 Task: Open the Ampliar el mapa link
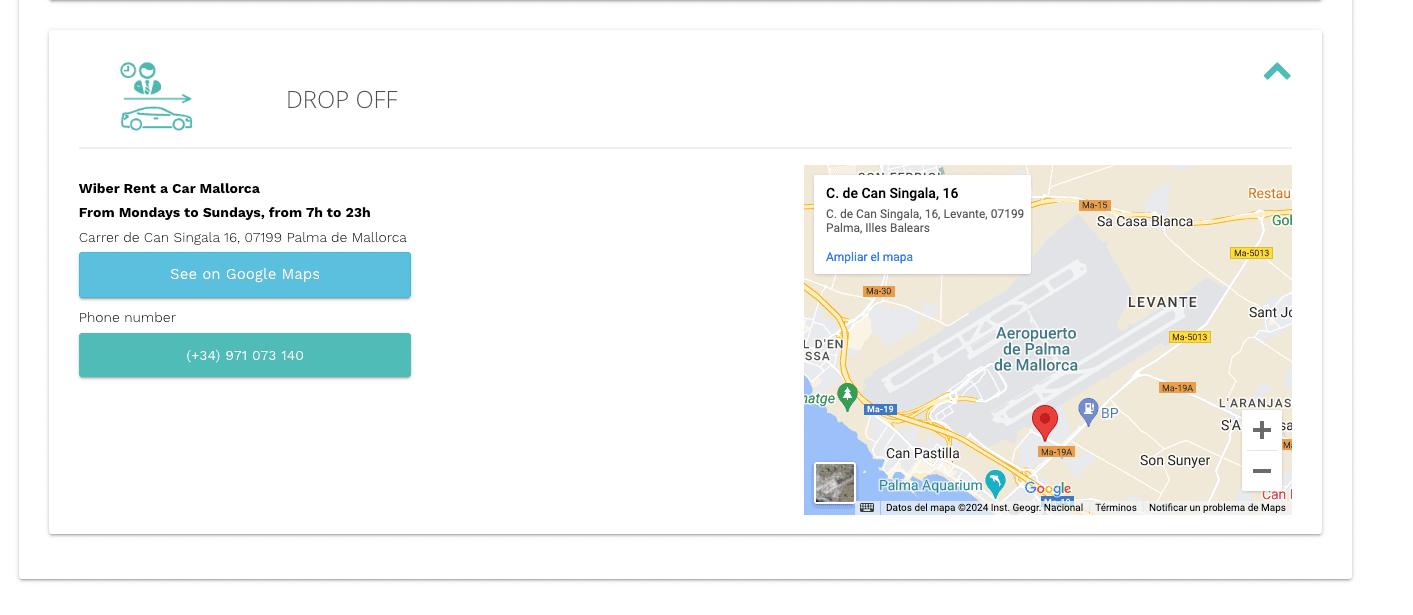pos(869,257)
